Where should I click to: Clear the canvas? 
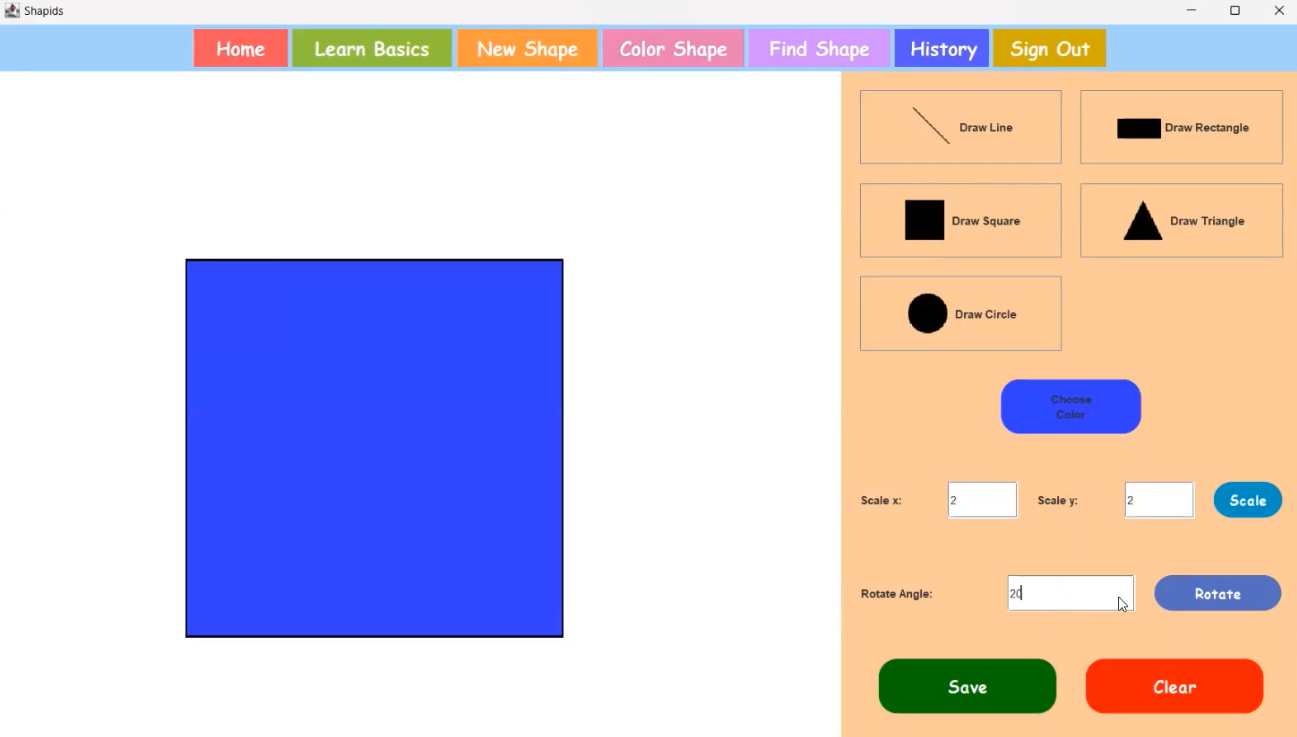coord(1174,686)
